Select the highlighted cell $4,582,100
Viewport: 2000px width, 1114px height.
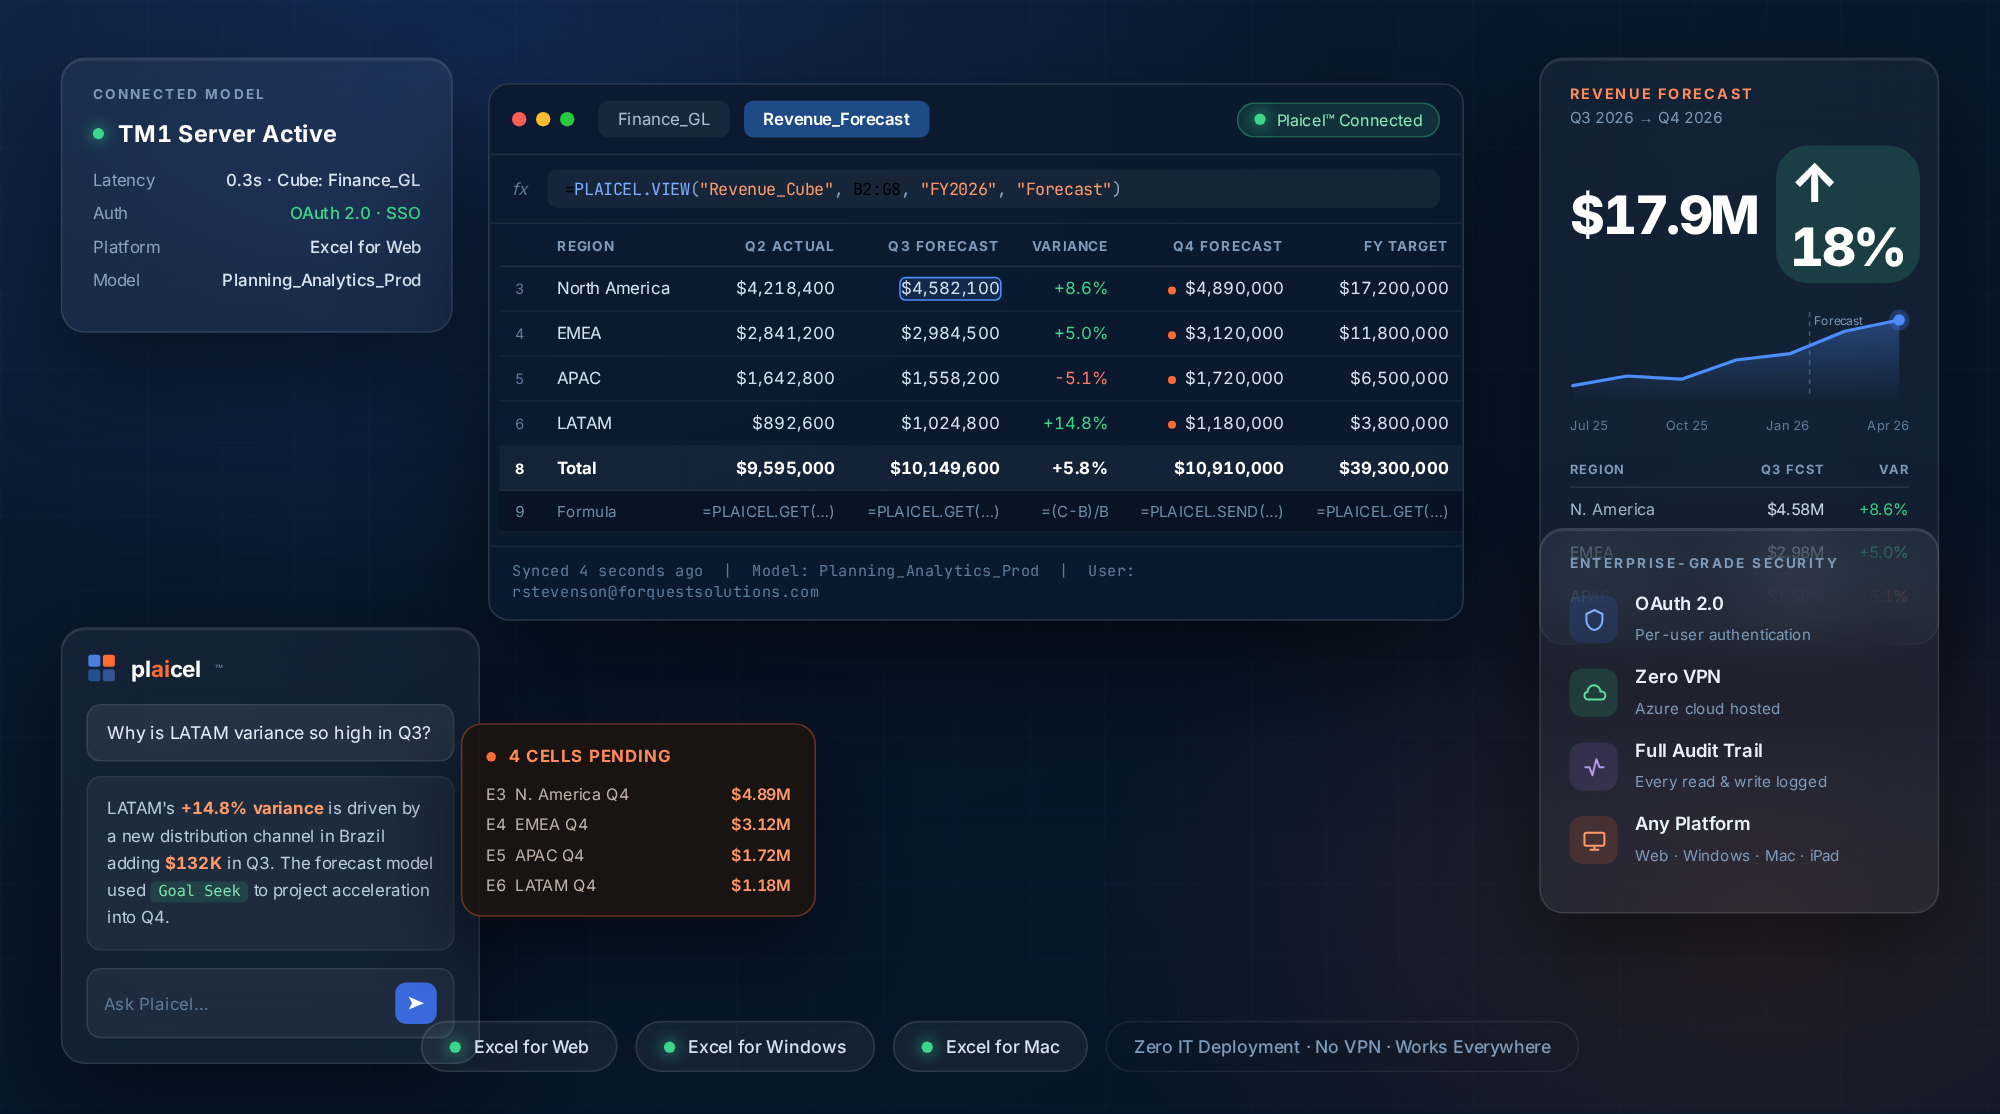950,288
